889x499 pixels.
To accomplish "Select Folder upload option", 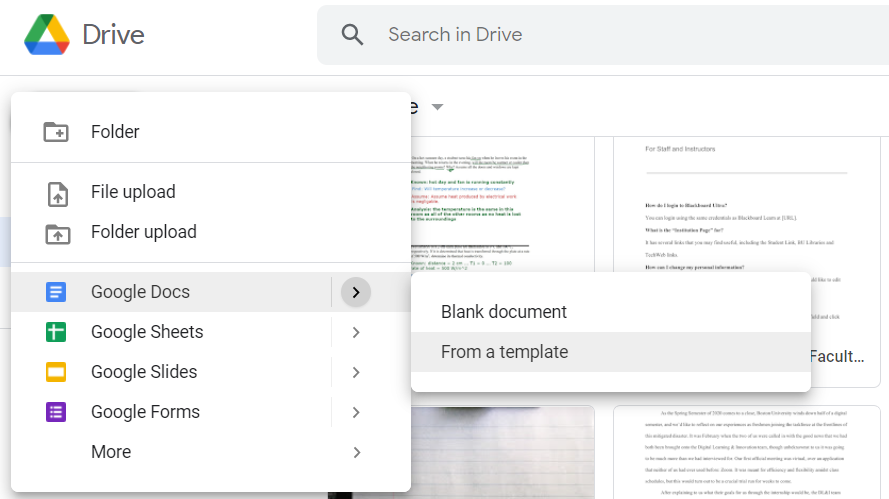I will [x=211, y=232].
